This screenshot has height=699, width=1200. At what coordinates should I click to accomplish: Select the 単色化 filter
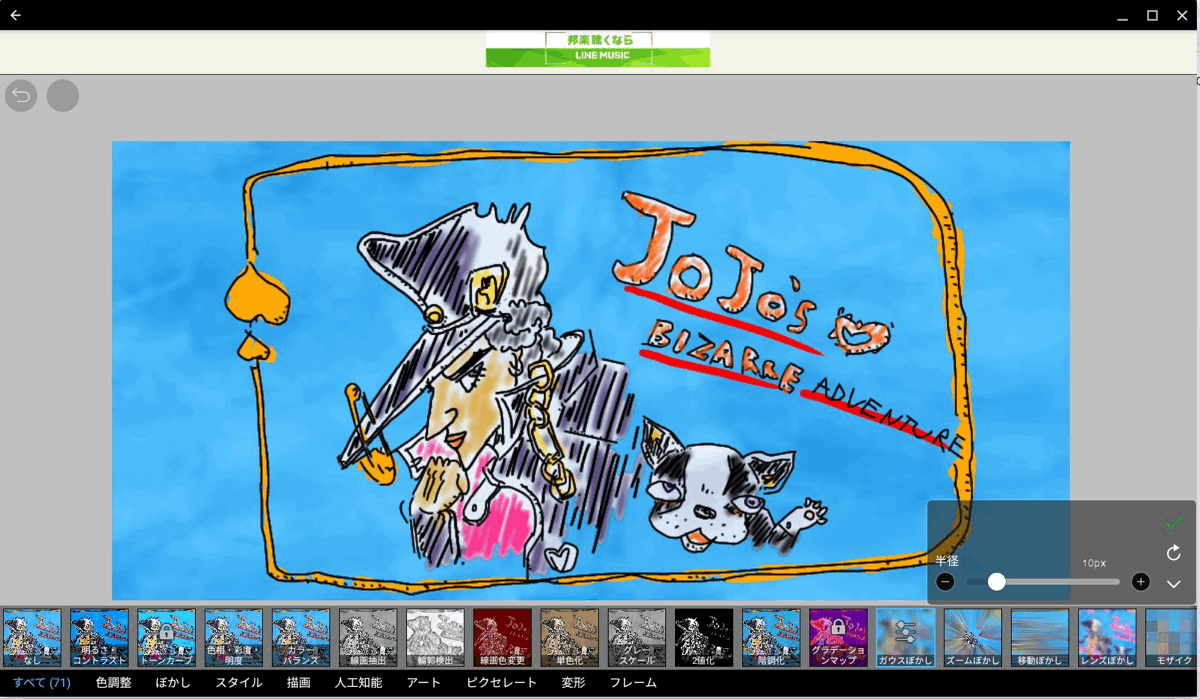click(x=569, y=638)
